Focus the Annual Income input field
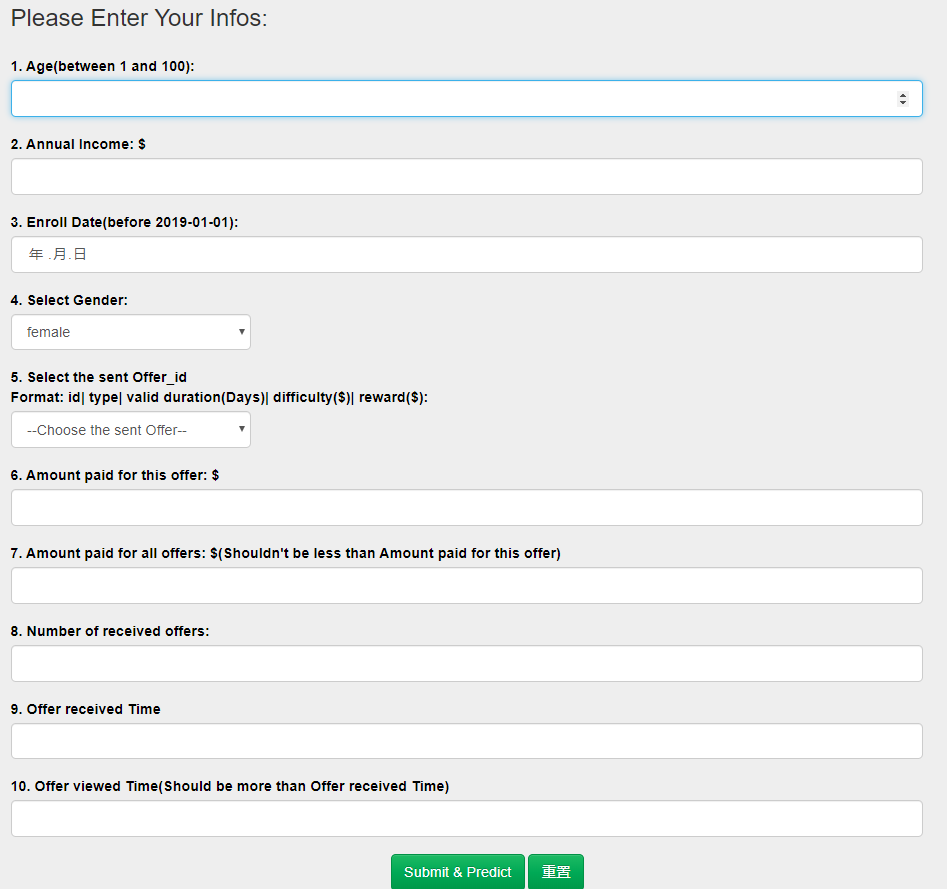The image size is (947, 889). 466,176
